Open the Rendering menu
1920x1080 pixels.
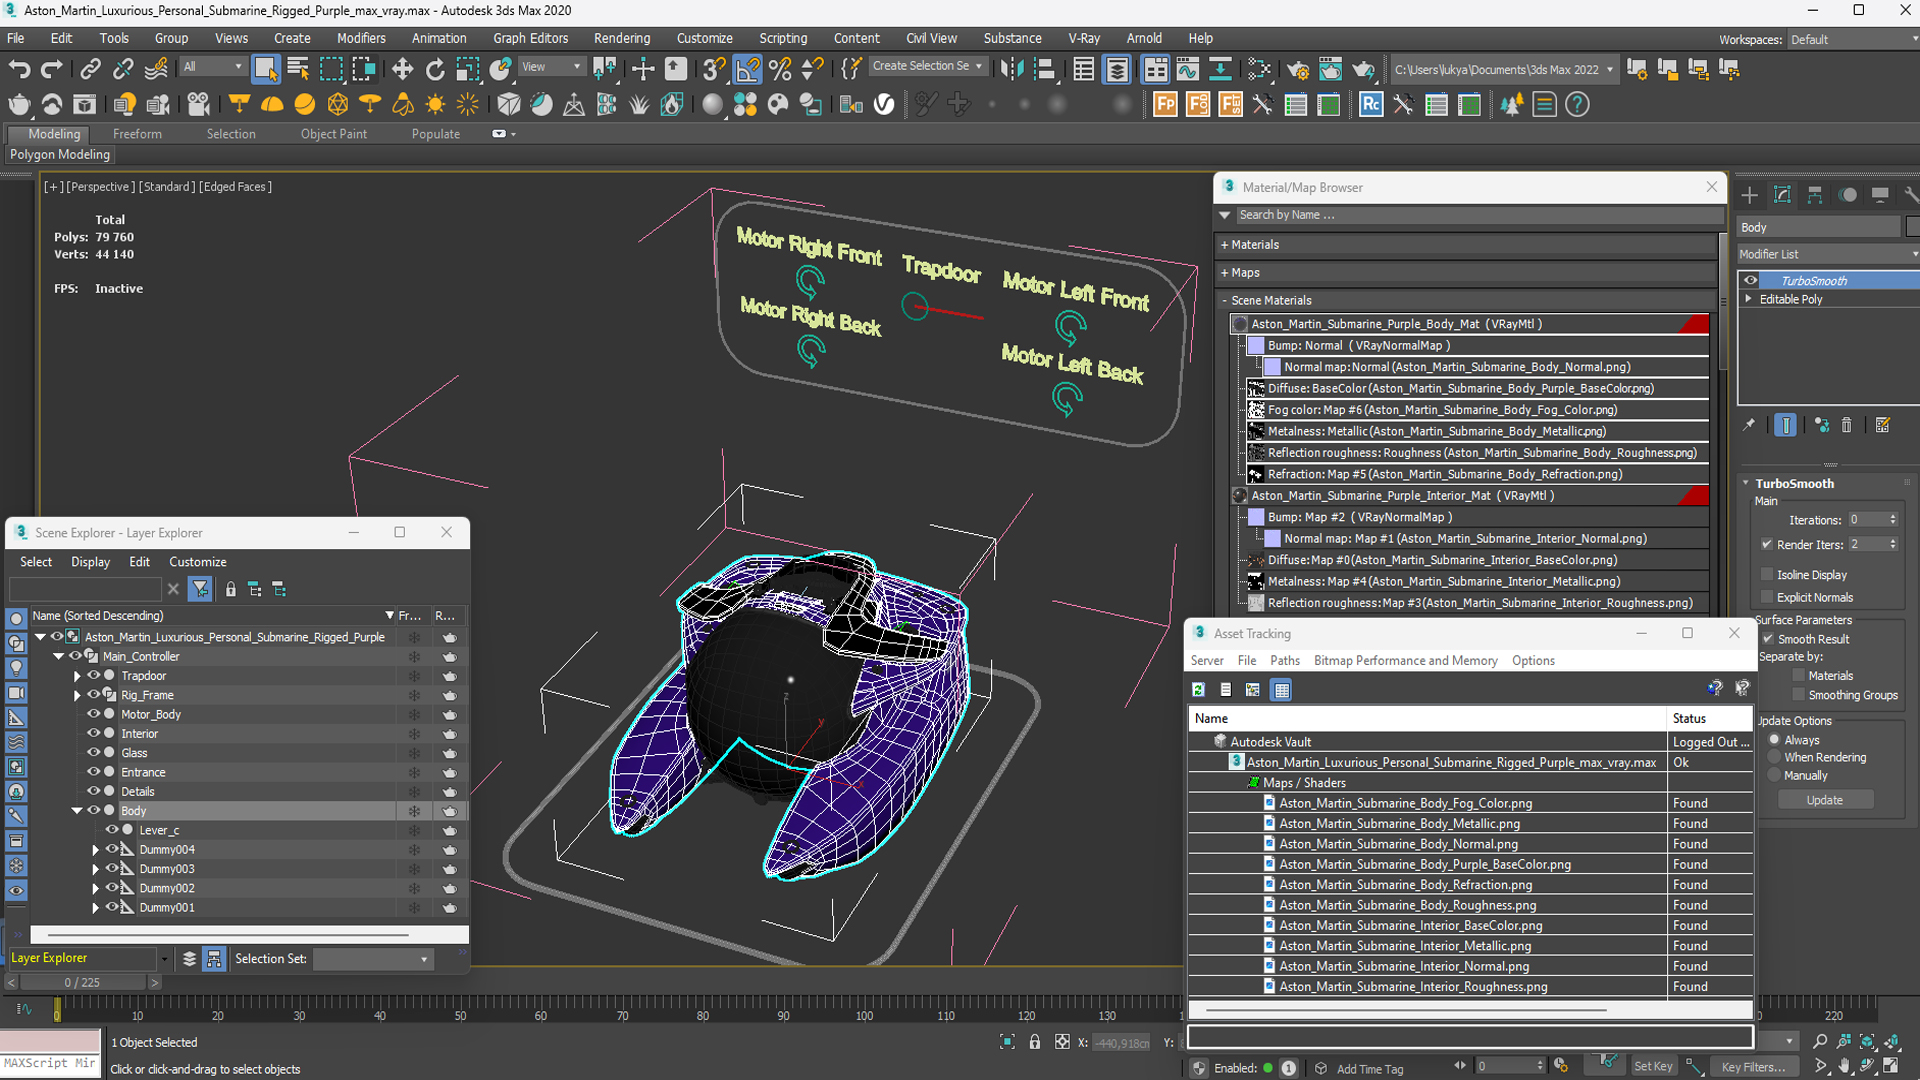pyautogui.click(x=621, y=38)
